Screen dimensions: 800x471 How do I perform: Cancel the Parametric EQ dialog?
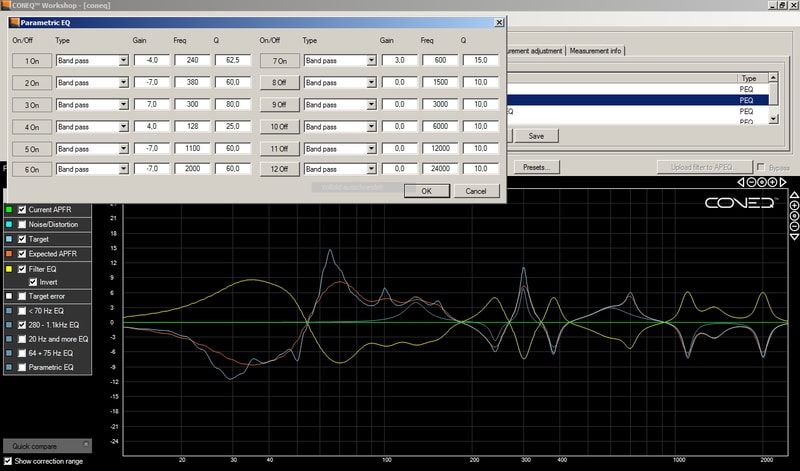point(476,191)
